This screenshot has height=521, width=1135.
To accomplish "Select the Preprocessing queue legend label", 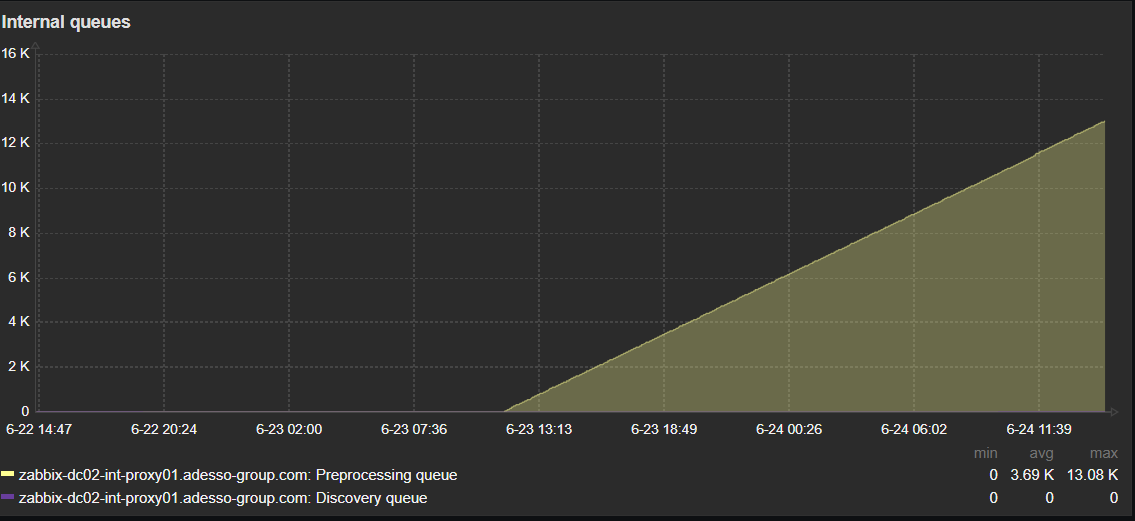I will click(x=237, y=475).
